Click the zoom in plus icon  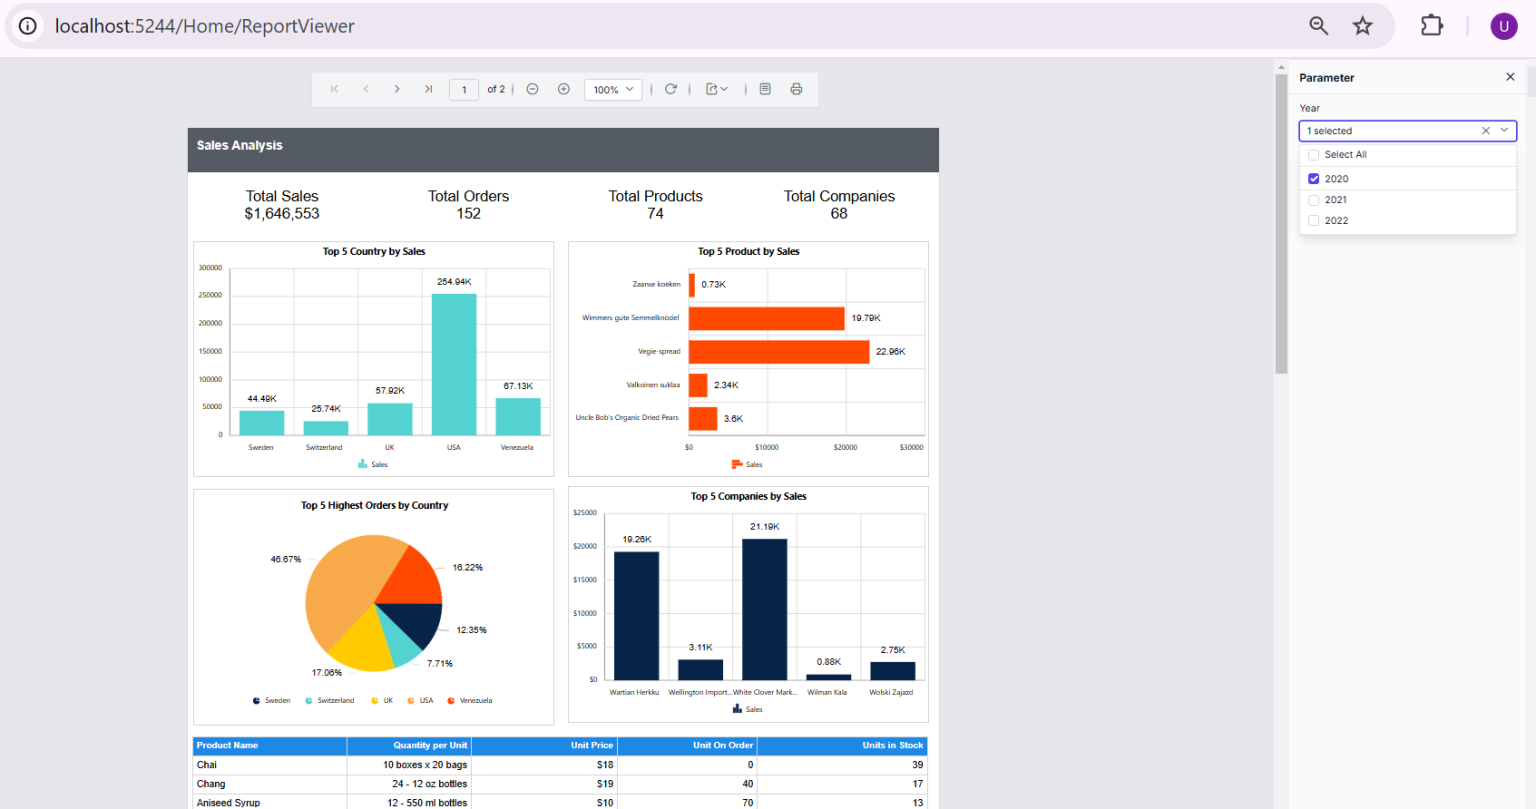pyautogui.click(x=564, y=89)
